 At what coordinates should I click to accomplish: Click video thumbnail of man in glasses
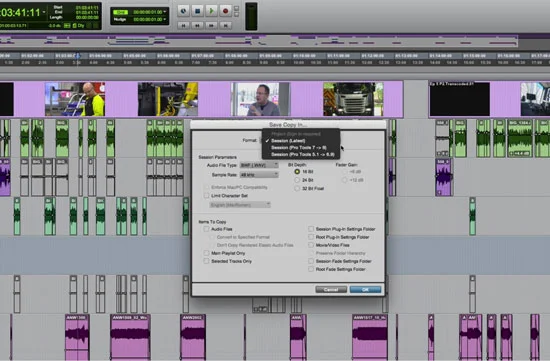(x=261, y=99)
